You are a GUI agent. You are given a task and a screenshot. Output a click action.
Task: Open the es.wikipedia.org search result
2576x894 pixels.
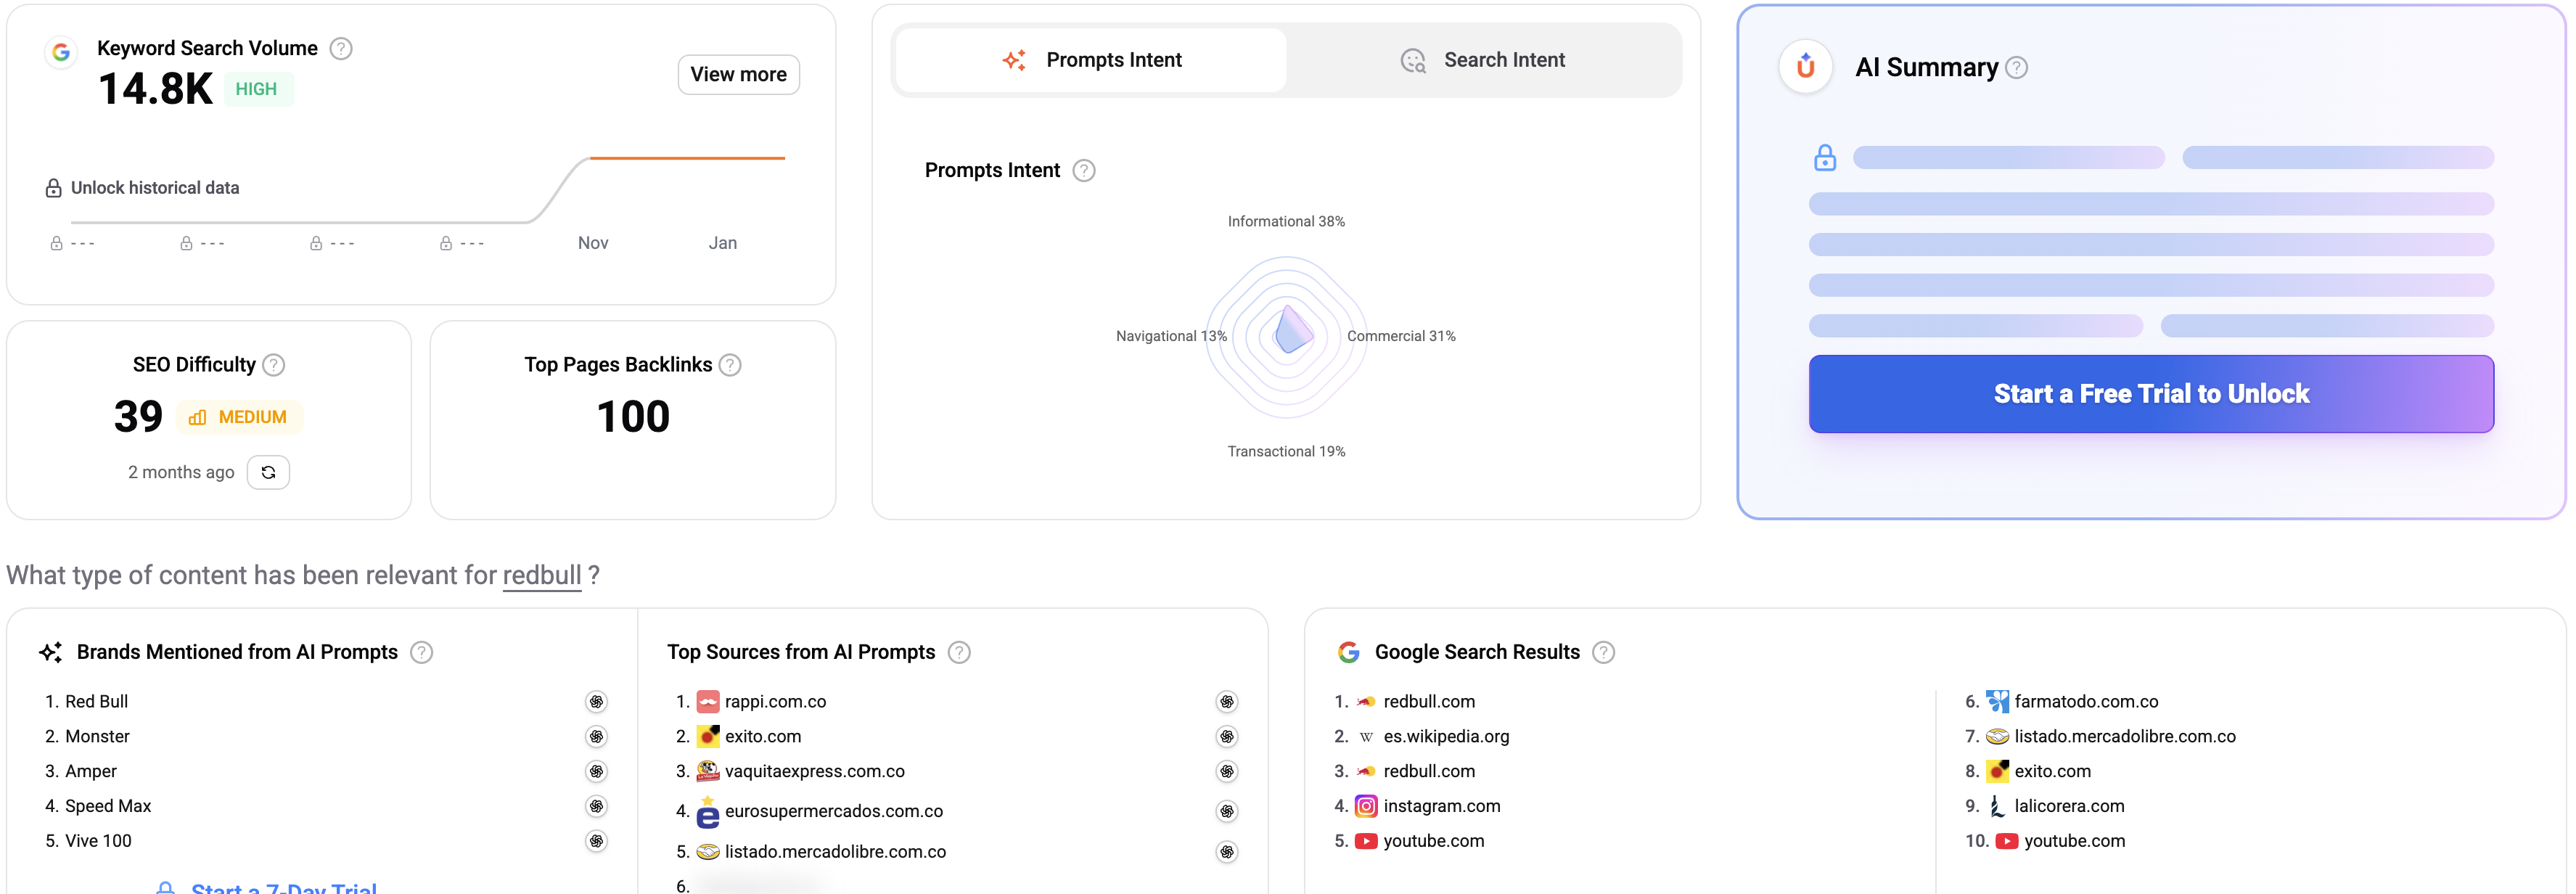(1445, 737)
